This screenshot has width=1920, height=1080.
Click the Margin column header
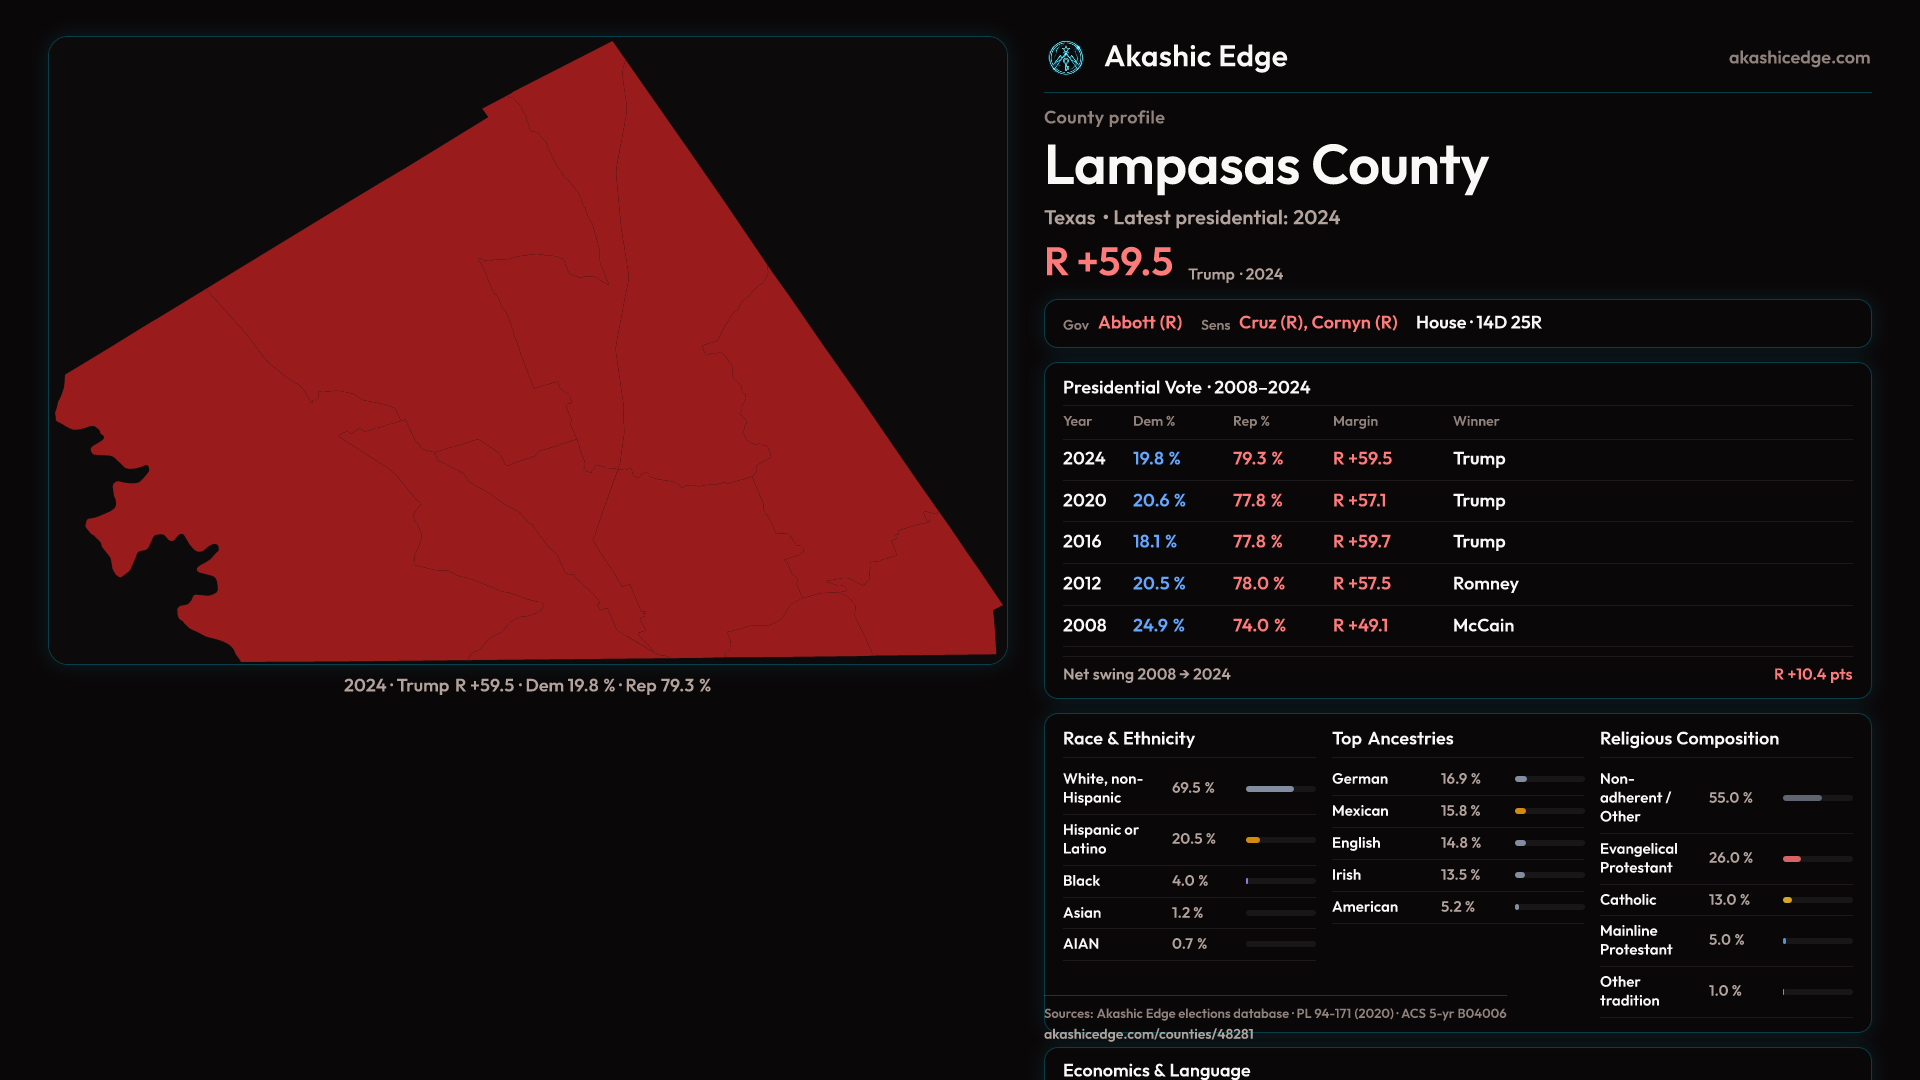coord(1355,422)
